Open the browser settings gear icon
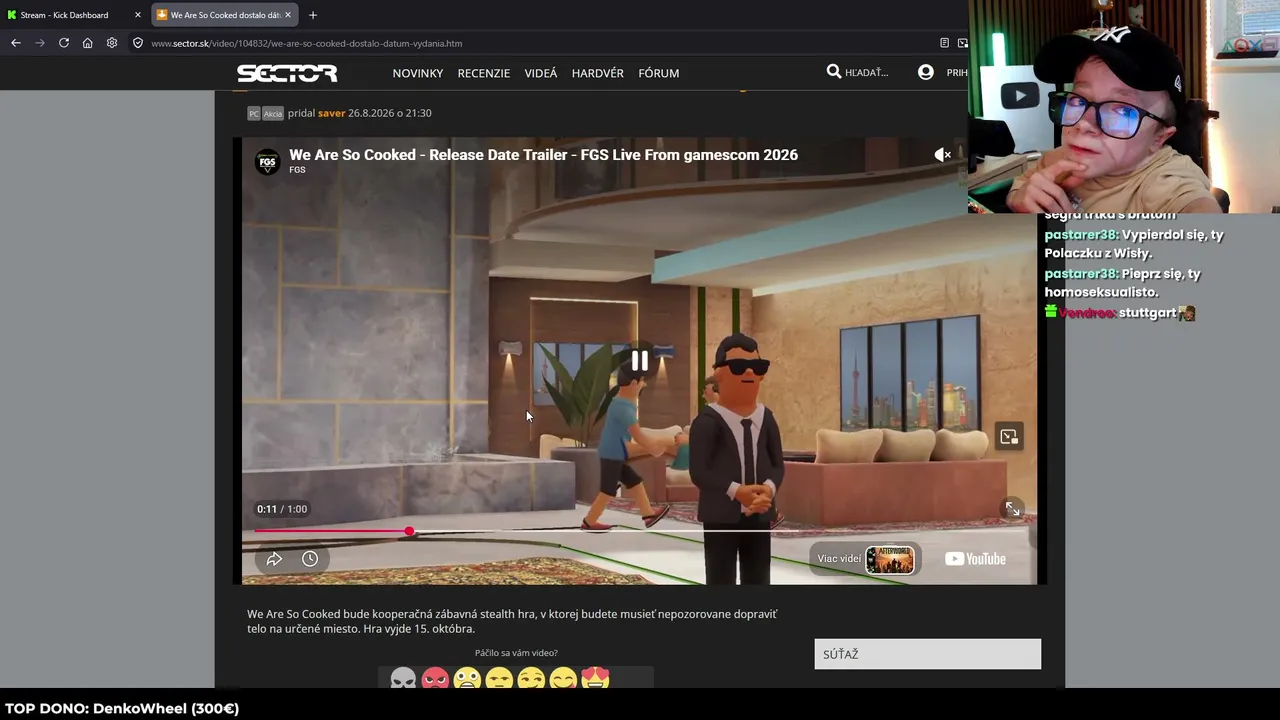1280x720 pixels. tap(112, 43)
